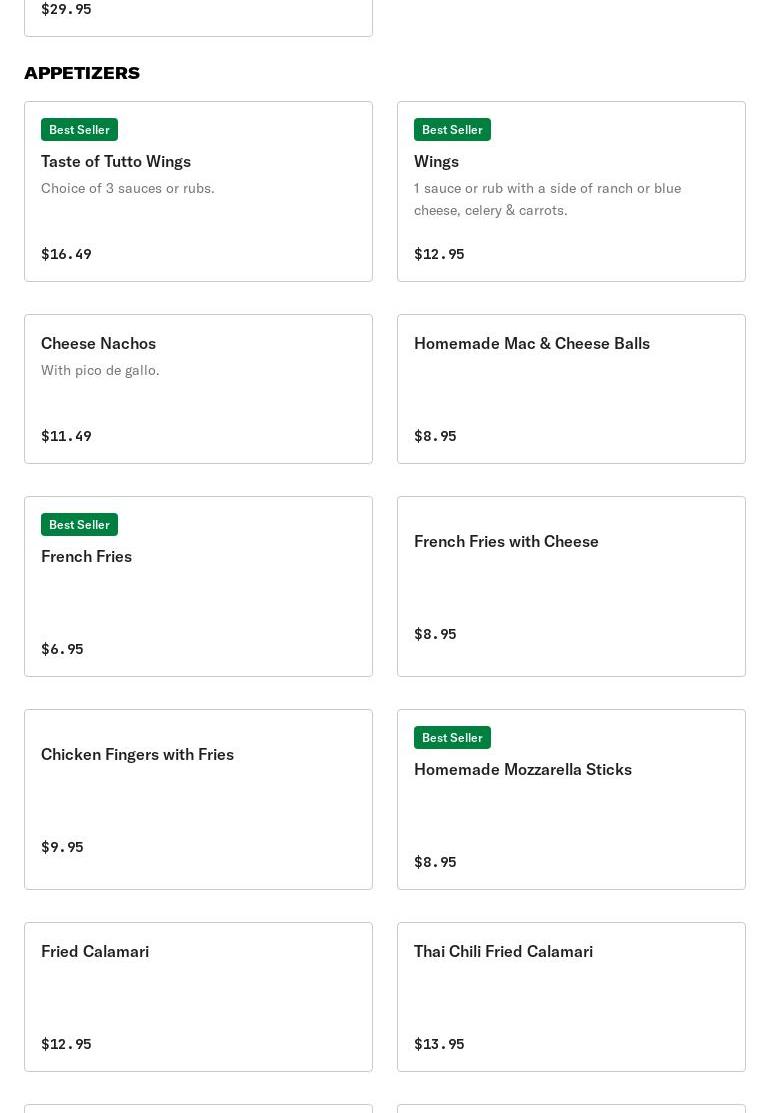Click the Cheese Nachos card
The width and height of the screenshot is (770, 1113).
pyautogui.click(x=198, y=389)
